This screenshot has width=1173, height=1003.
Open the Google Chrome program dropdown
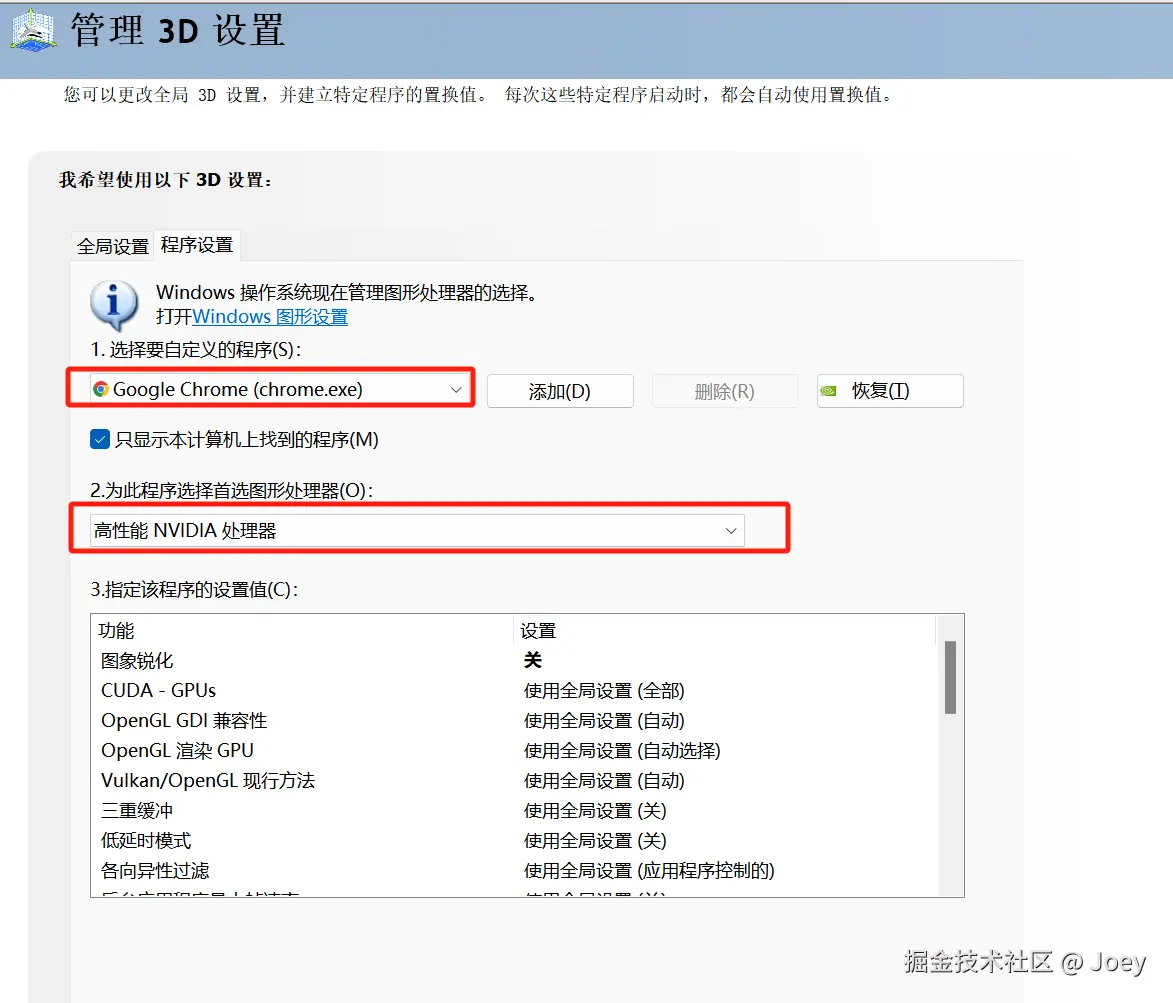pos(278,389)
